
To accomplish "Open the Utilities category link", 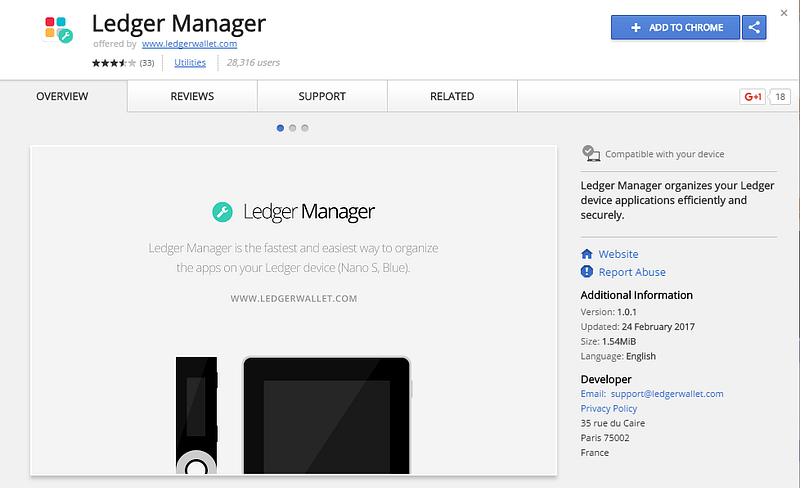I will pyautogui.click(x=190, y=62).
